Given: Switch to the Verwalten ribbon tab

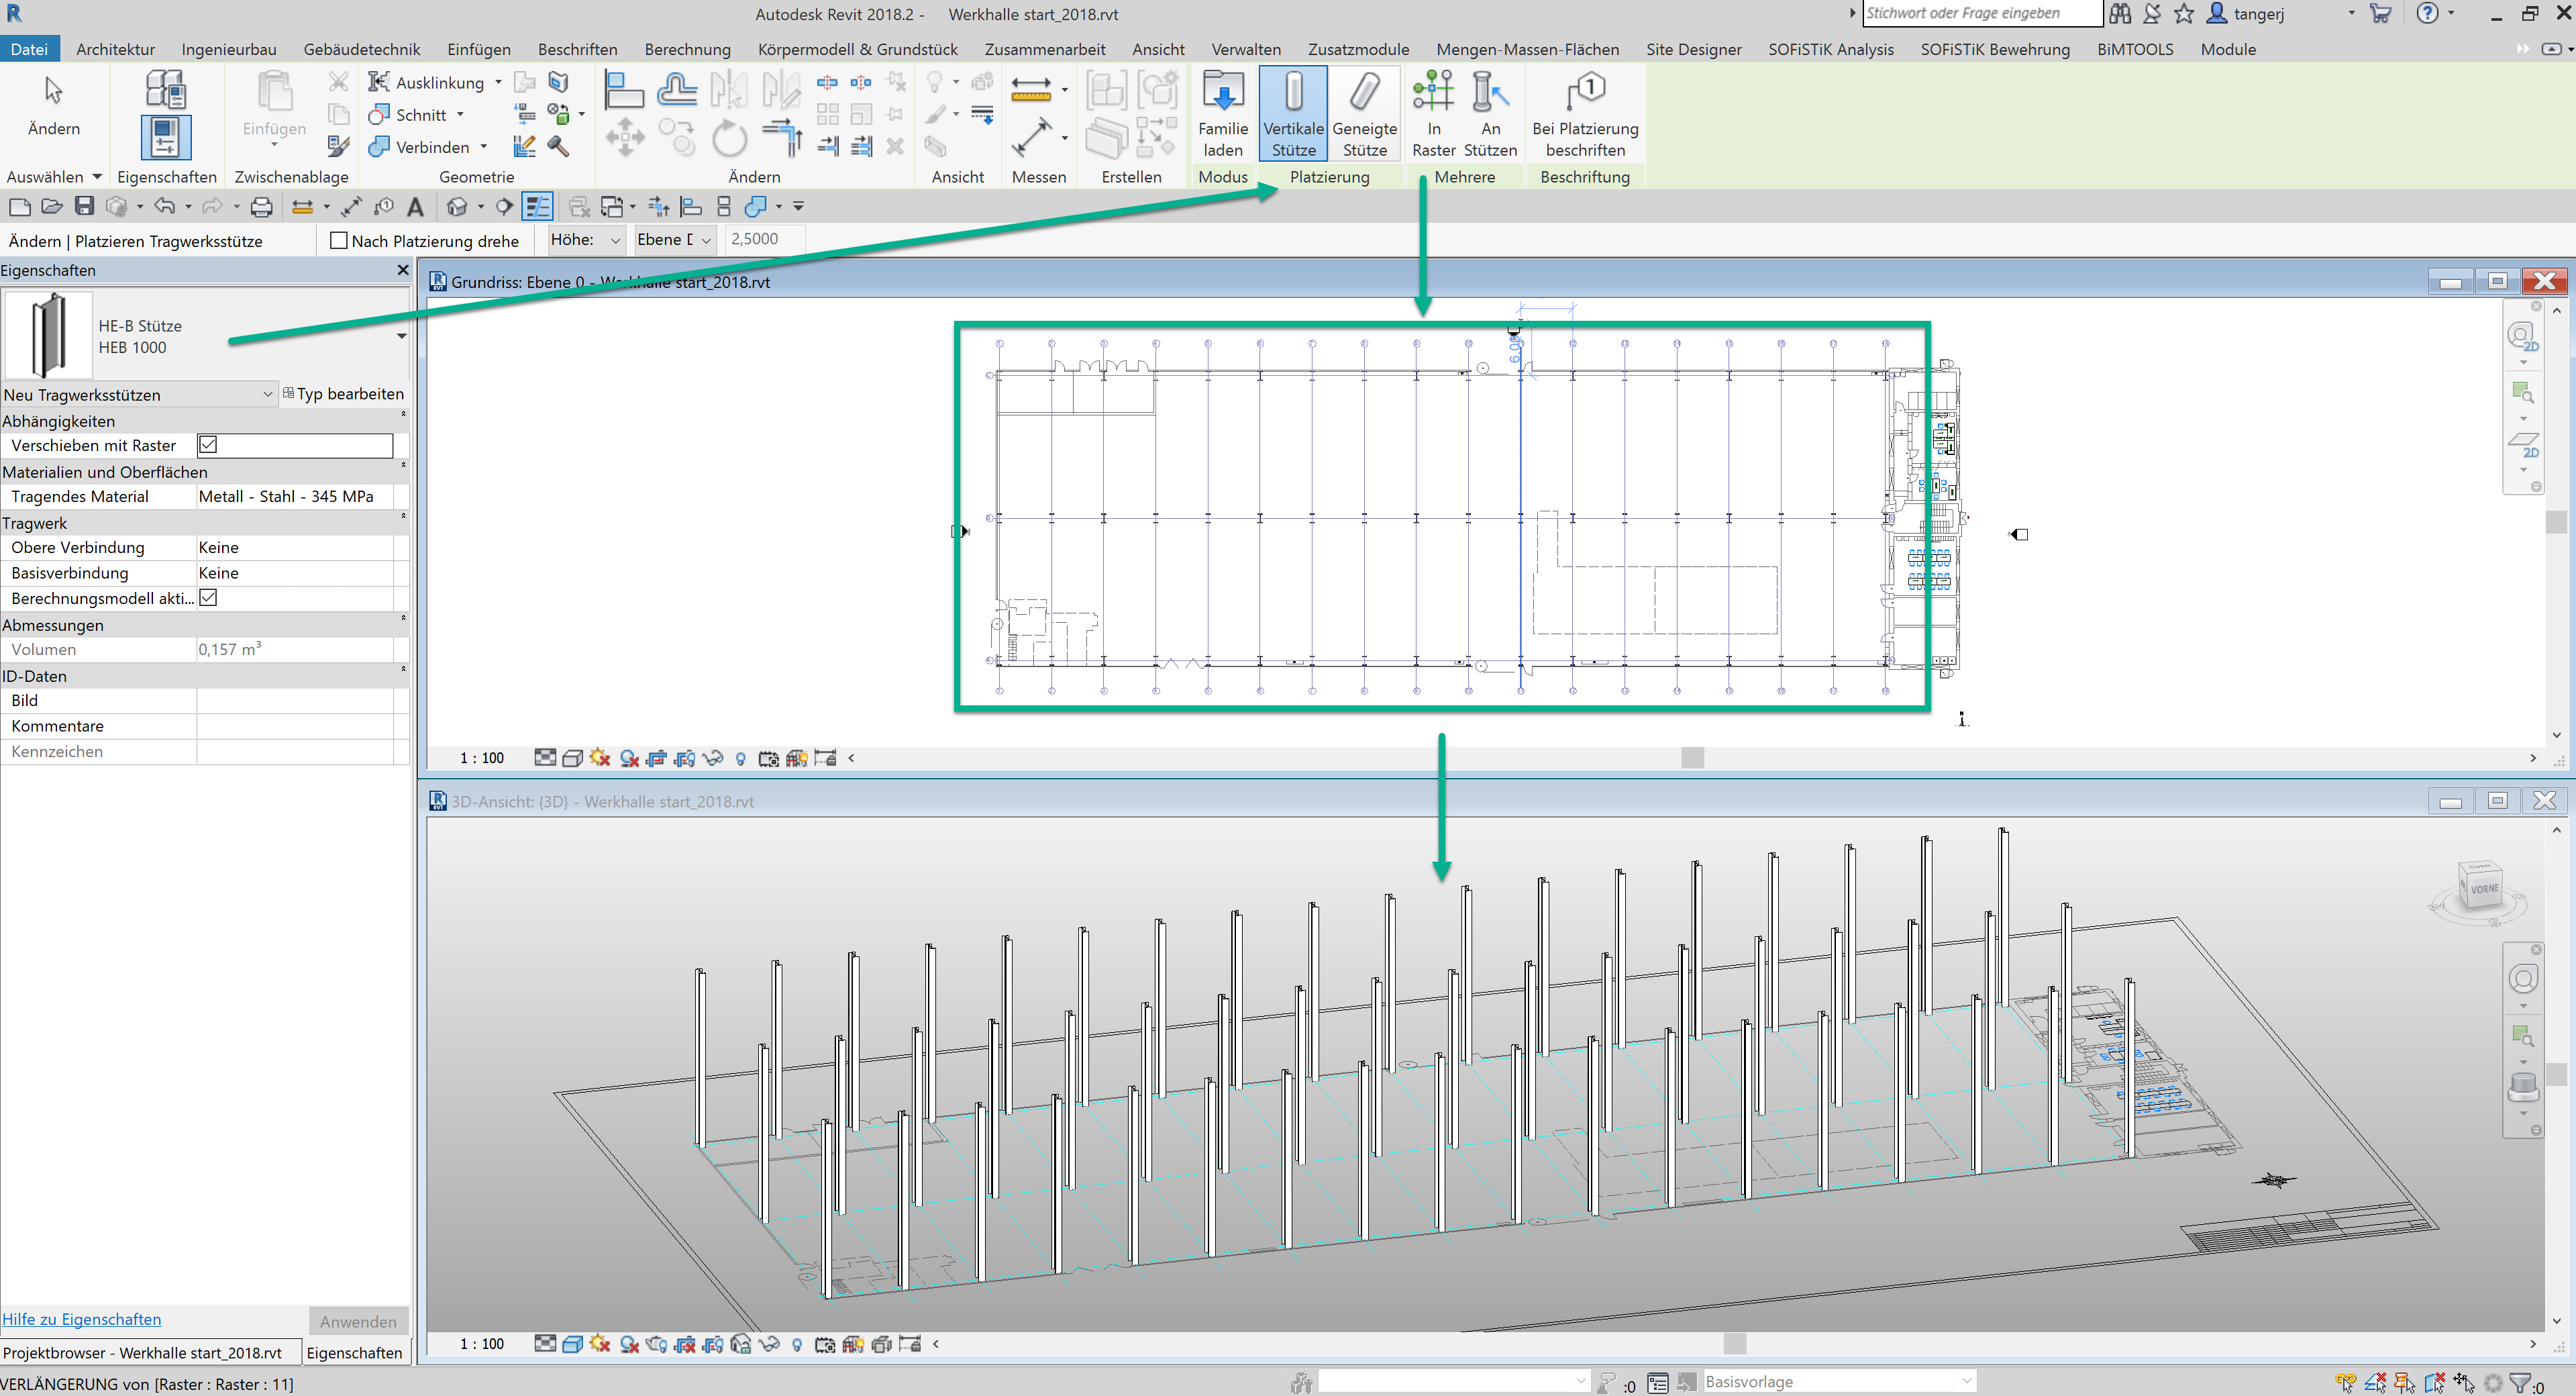Looking at the screenshot, I should [x=1245, y=48].
